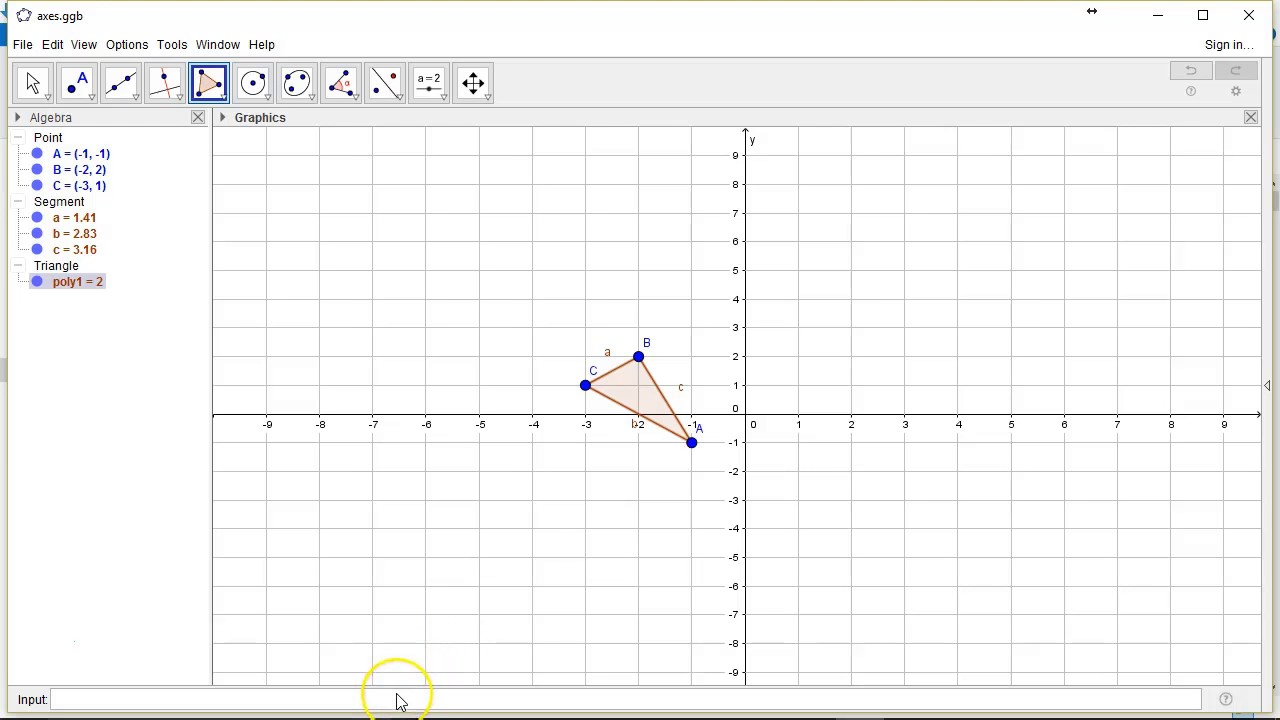Viewport: 1280px width, 720px height.
Task: Open the Angle tool dropdown arrow
Action: [x=356, y=98]
